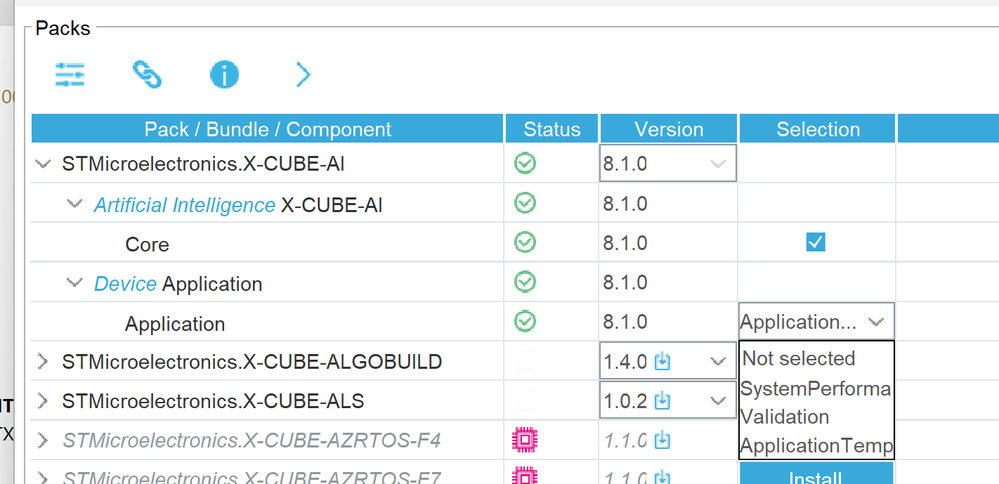This screenshot has width=999, height=484.
Task: Click the chain link icon in Packs toolbar
Action: pos(147,75)
